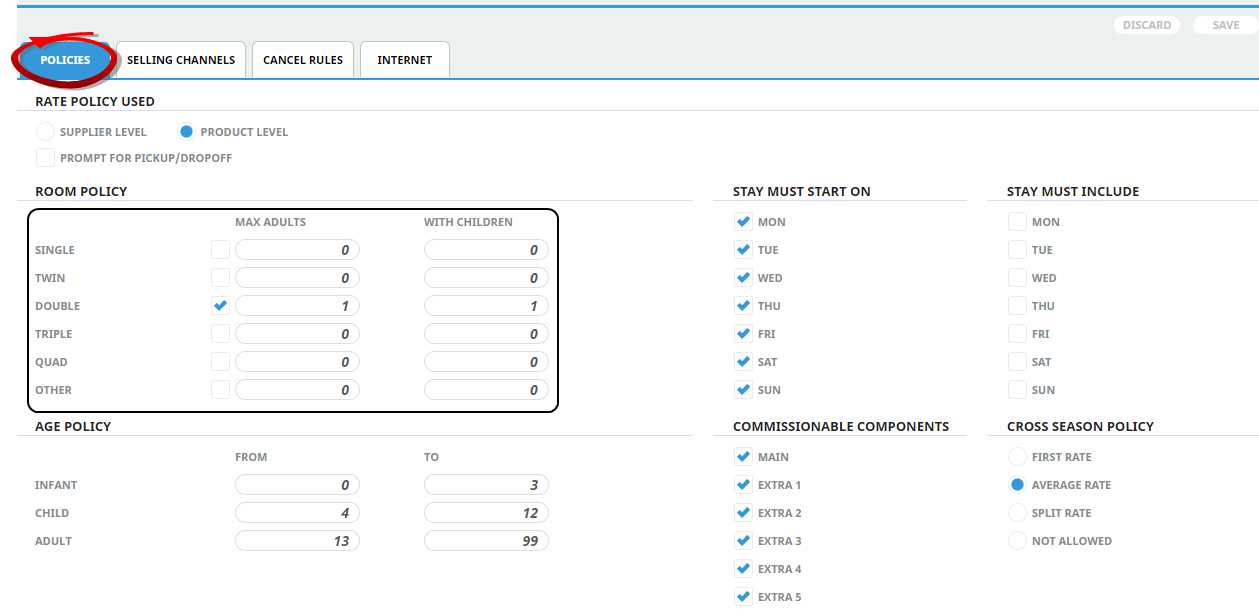Select Triple room With Children field
The width and height of the screenshot is (1259, 615).
[486, 334]
